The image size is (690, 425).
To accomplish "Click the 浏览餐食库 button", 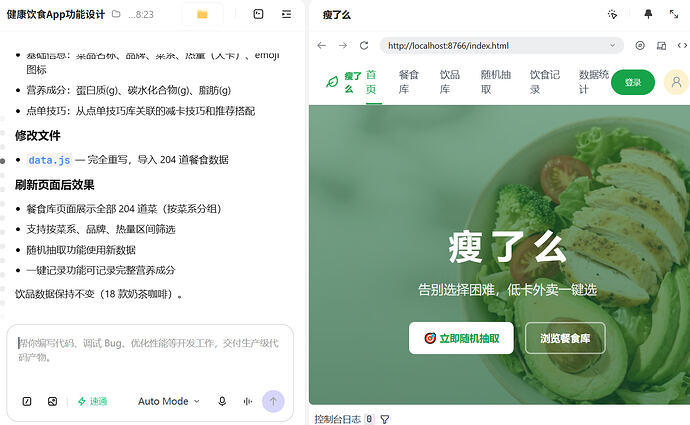I will [565, 338].
